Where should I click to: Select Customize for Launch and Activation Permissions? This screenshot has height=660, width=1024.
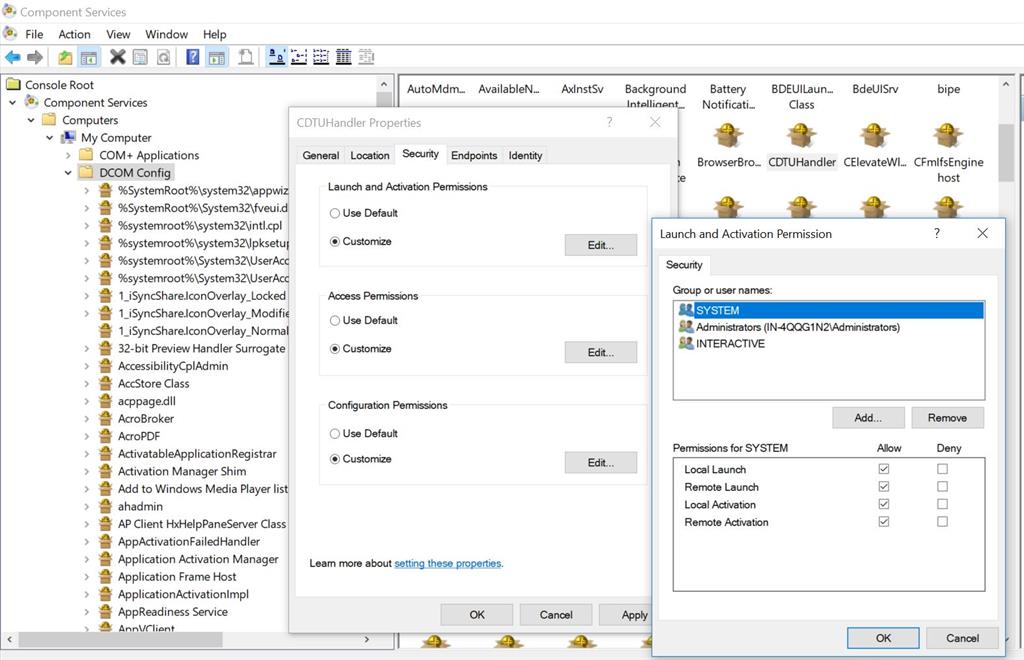pos(335,242)
